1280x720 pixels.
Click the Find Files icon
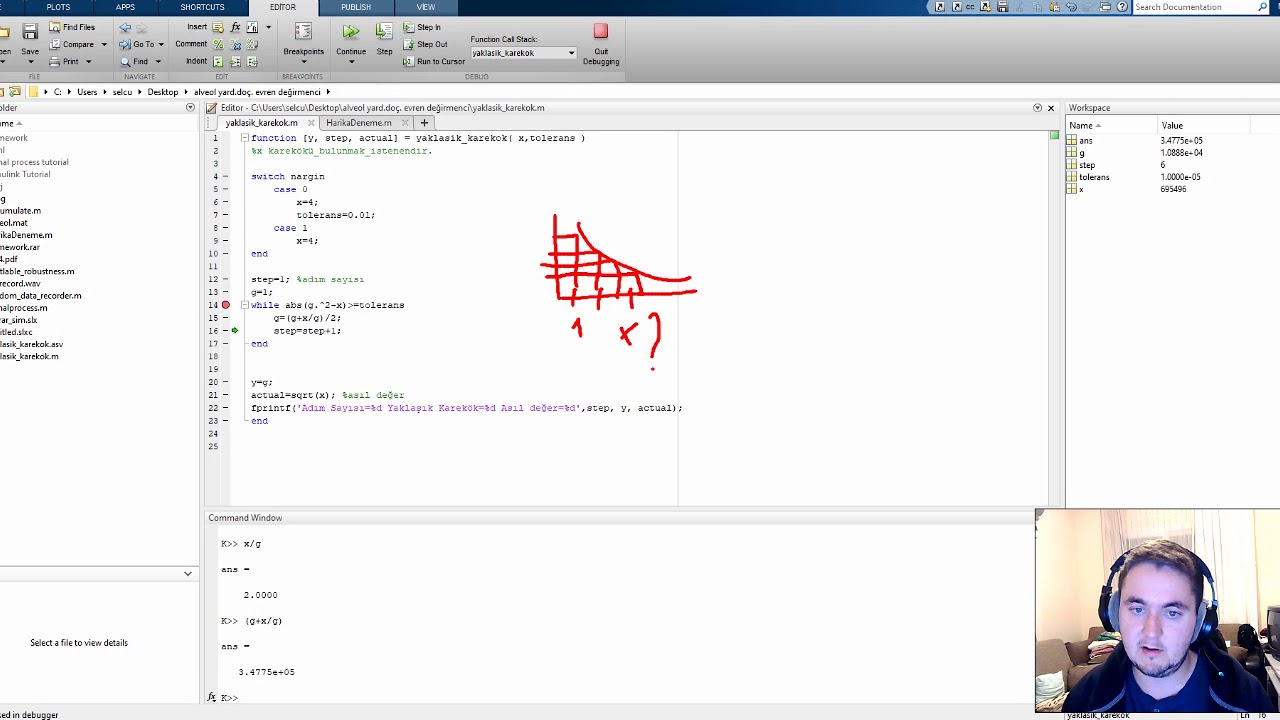(x=54, y=27)
